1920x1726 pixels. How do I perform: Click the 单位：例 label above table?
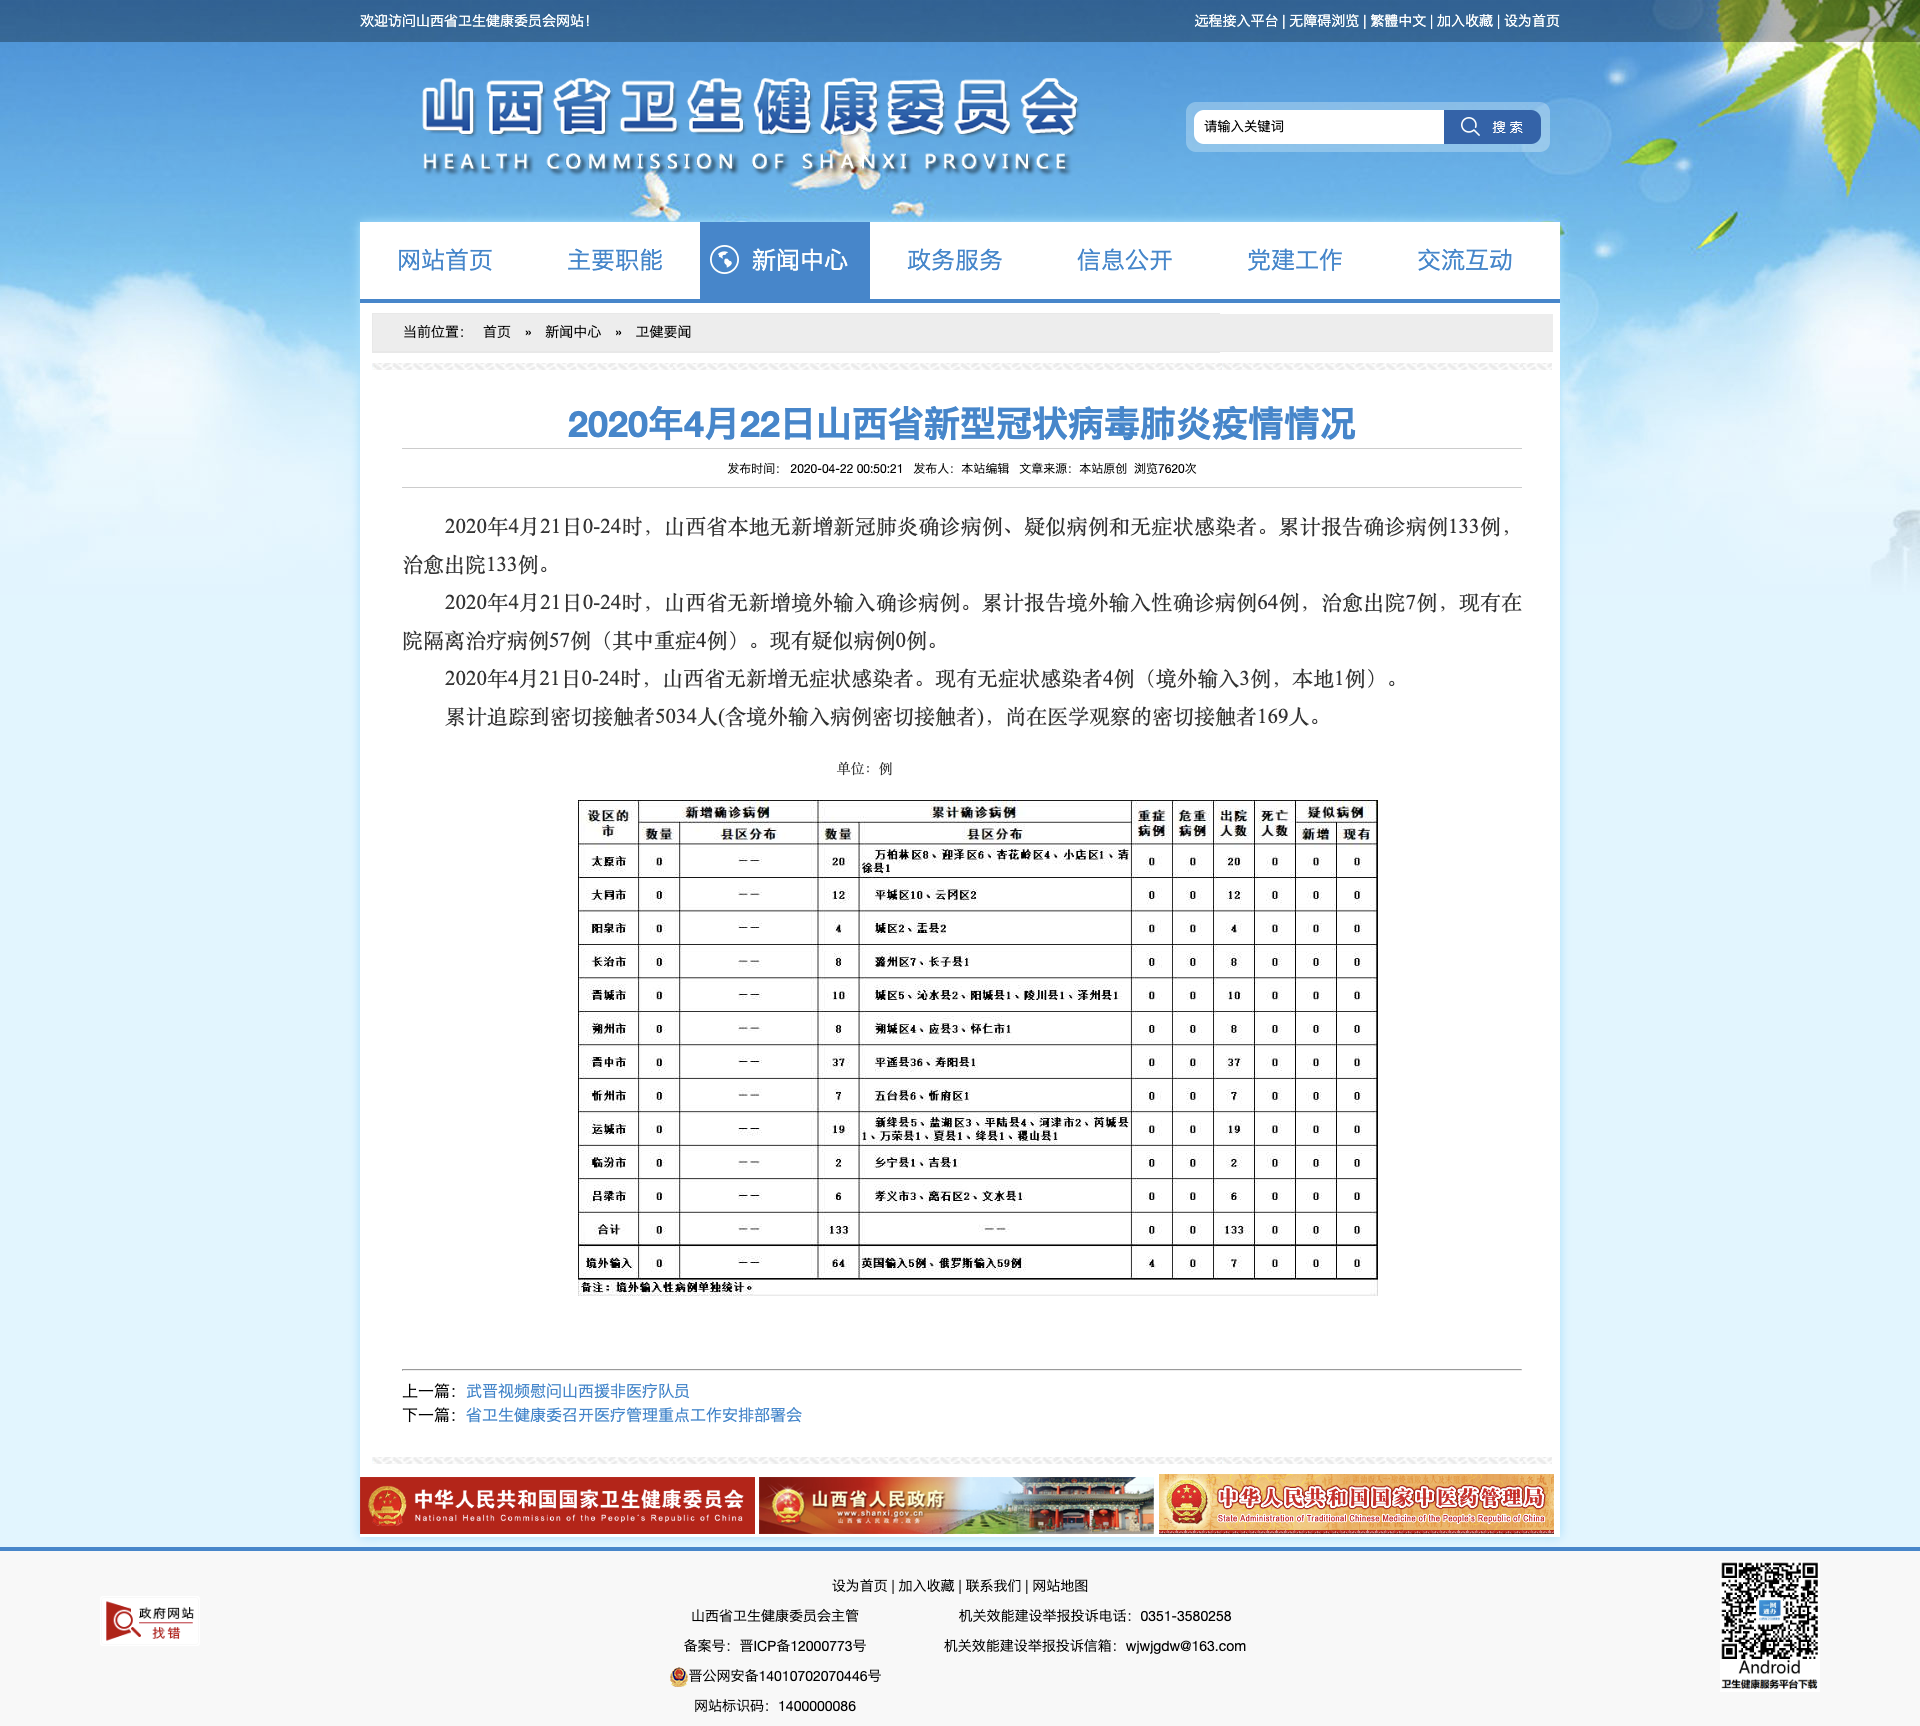[x=865, y=768]
